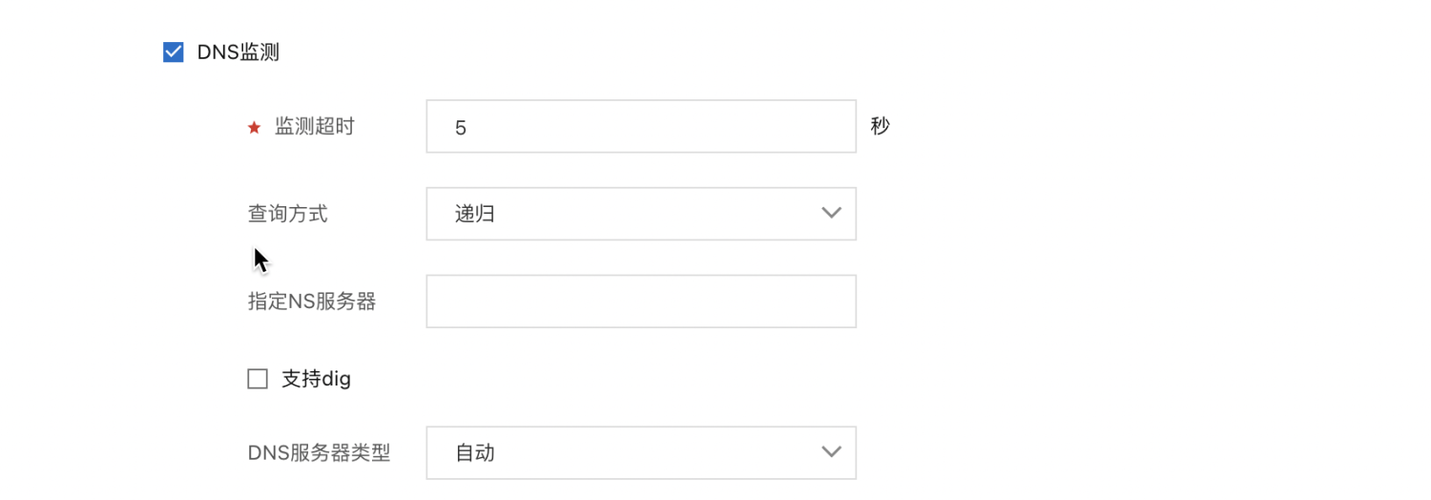
Task: Click the chevron arrow in DNS服务器类型 box
Action: coord(831,453)
